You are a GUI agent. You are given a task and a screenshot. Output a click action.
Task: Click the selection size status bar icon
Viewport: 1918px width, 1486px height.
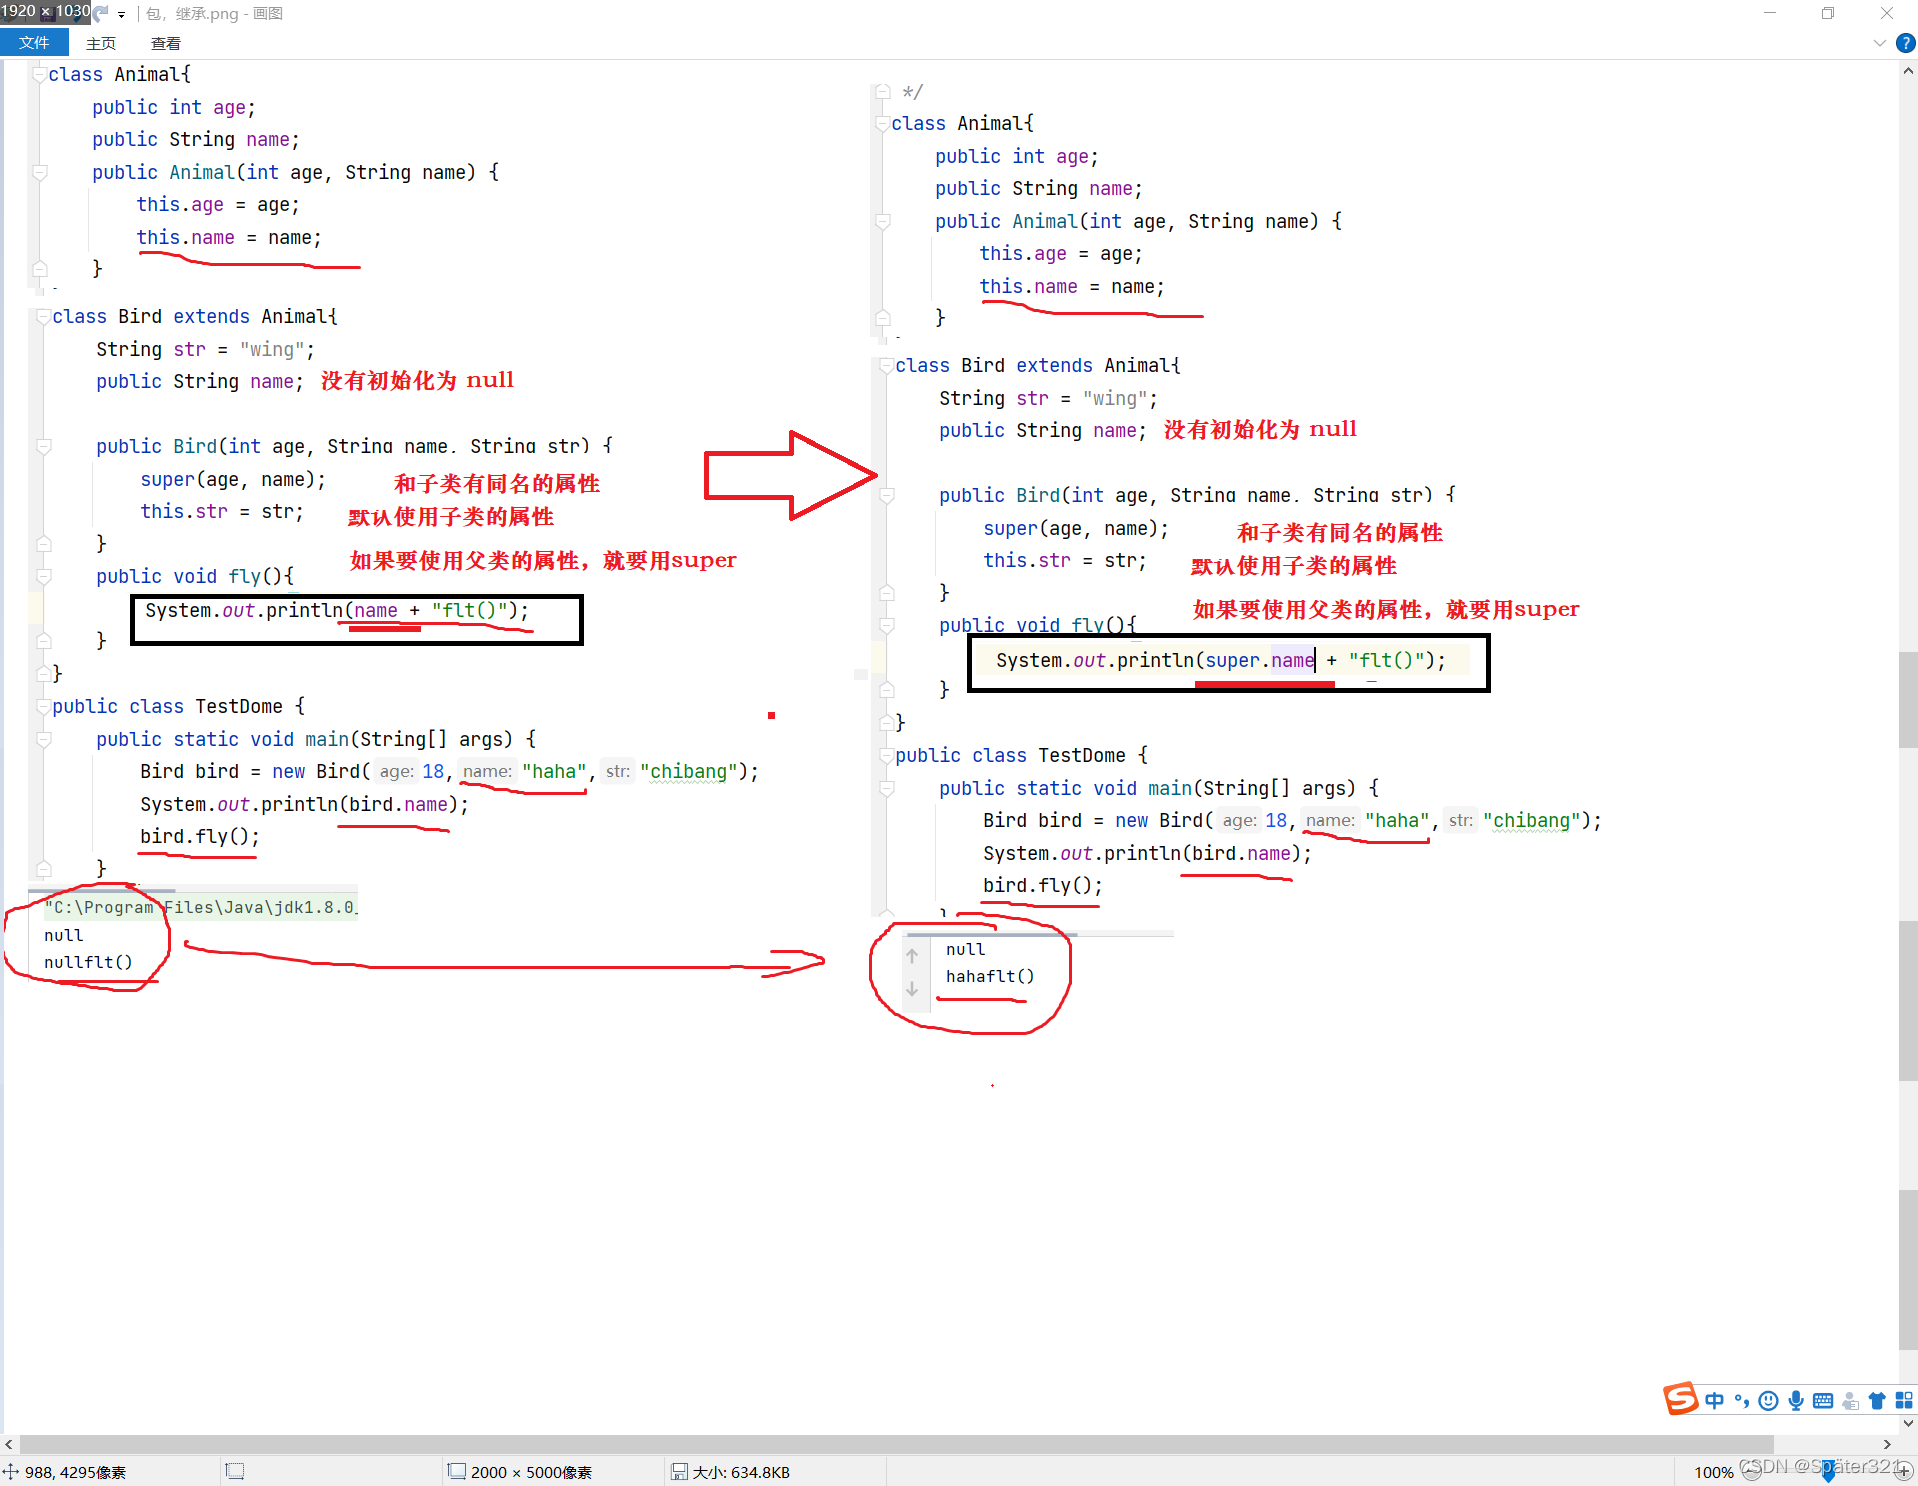[x=235, y=1471]
